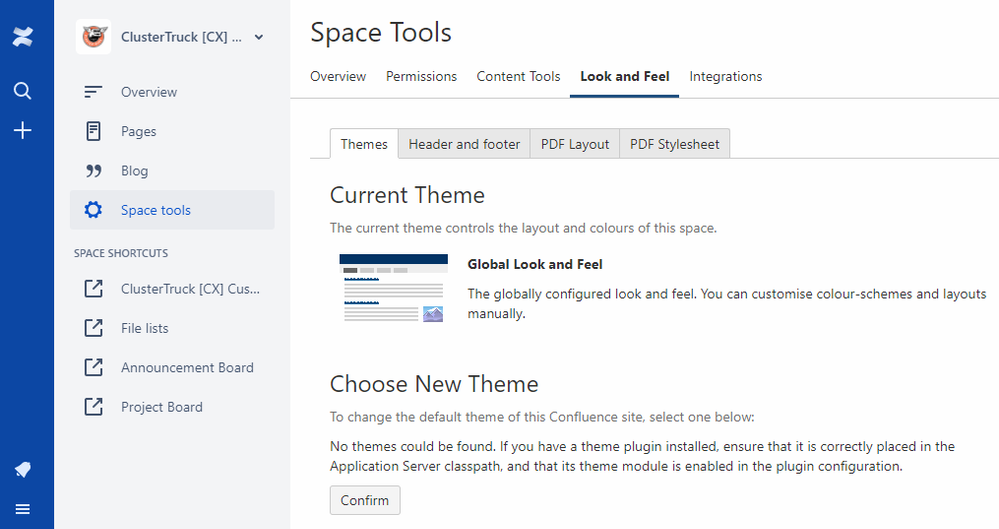999x529 pixels.
Task: Open the search icon in sidebar
Action: [23, 91]
